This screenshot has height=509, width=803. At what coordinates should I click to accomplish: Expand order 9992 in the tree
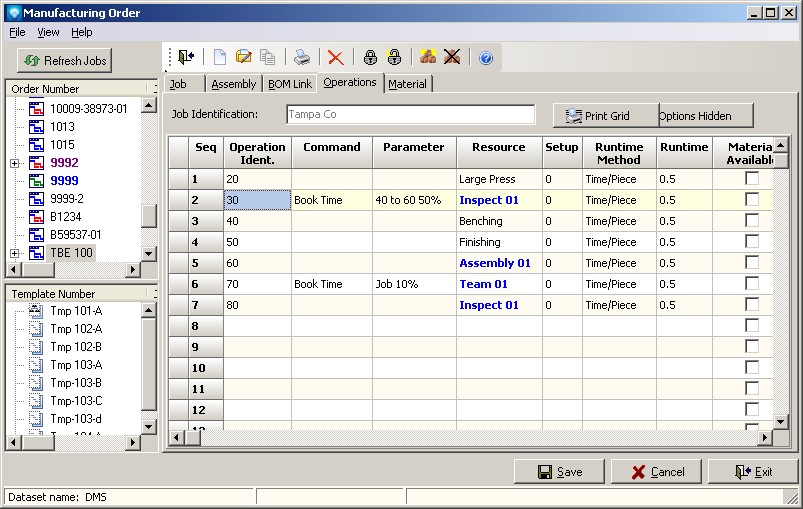14,163
